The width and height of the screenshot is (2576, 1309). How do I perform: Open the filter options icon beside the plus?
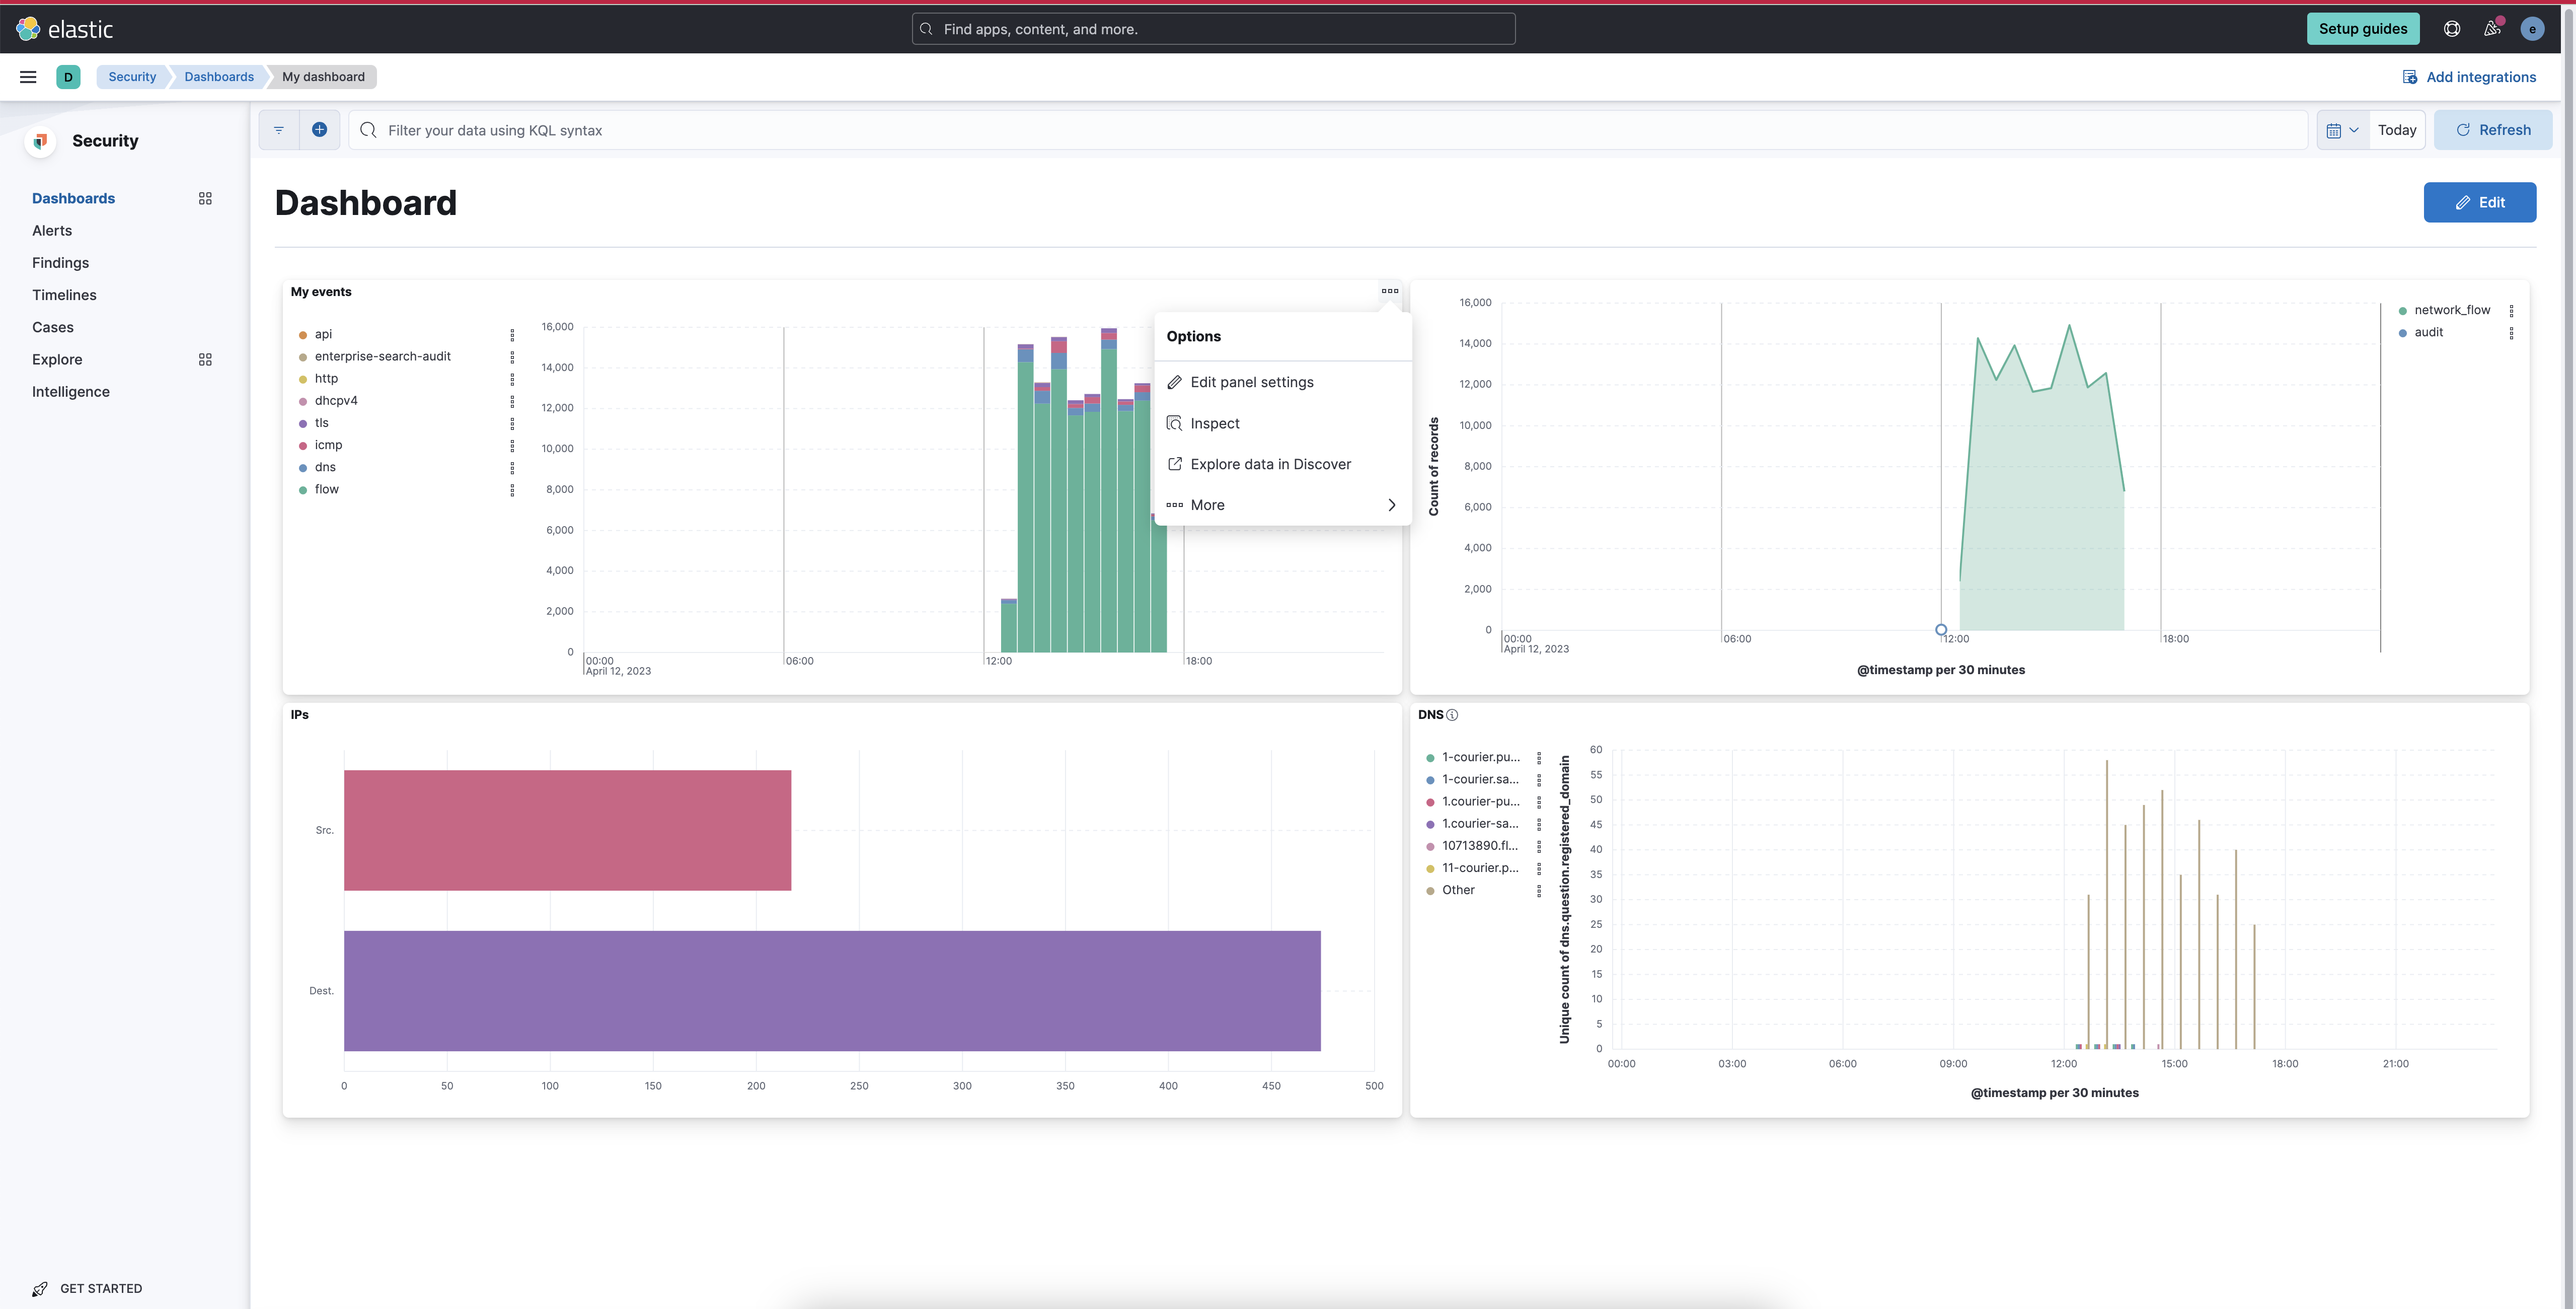279,129
